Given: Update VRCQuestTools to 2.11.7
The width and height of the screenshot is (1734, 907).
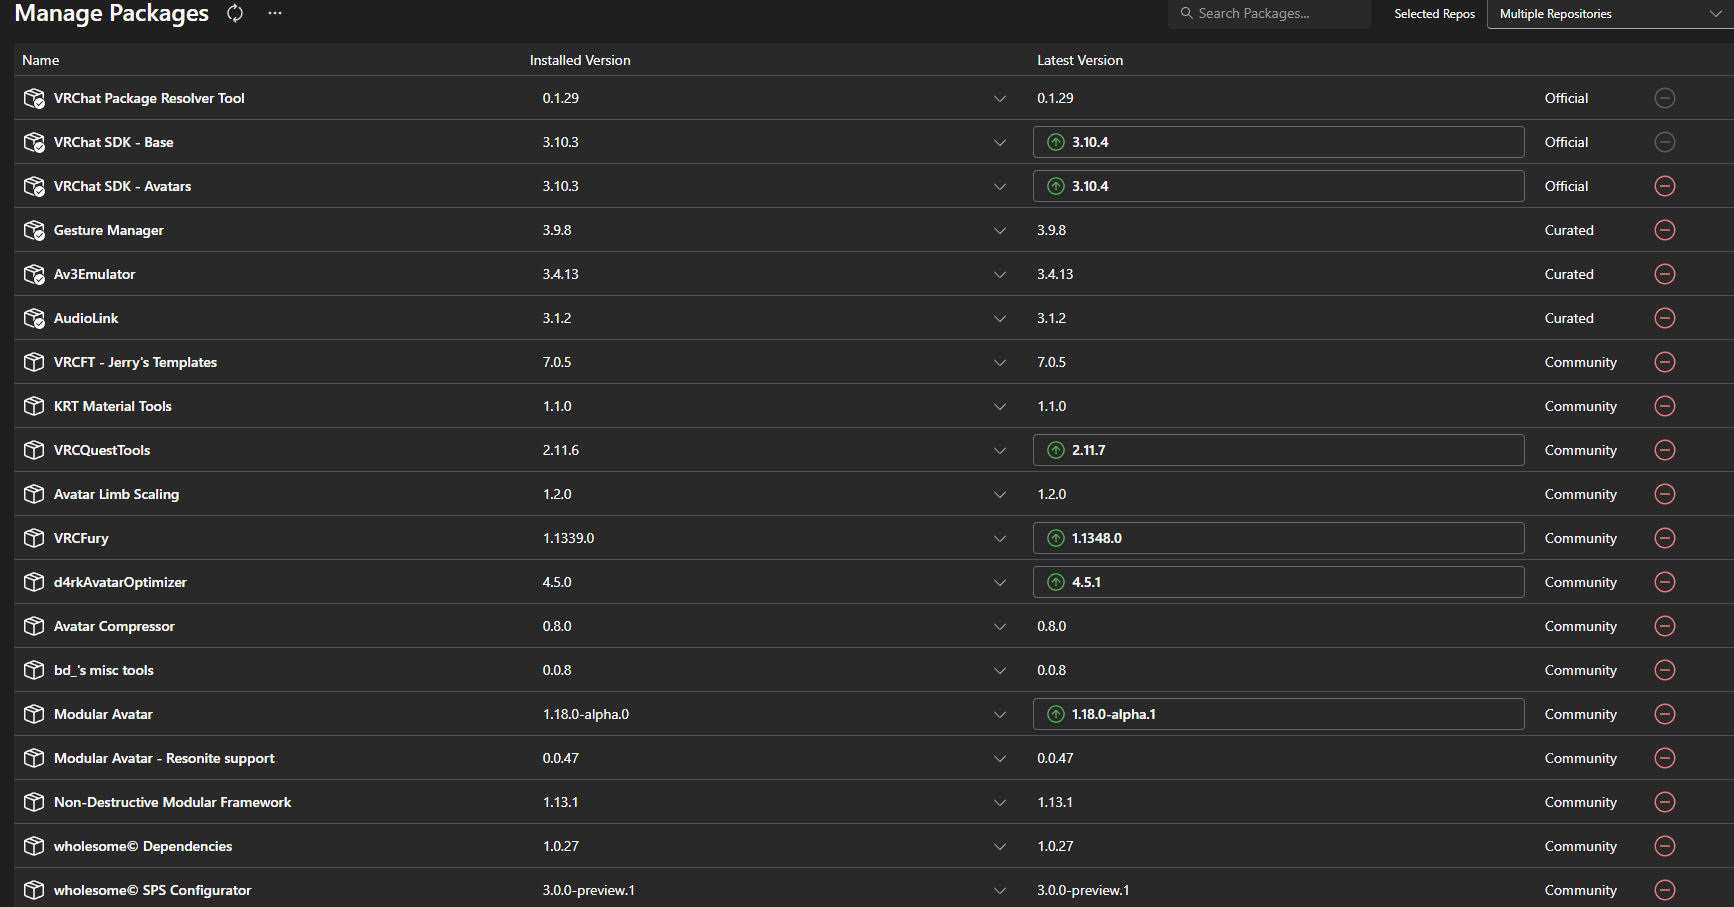Looking at the screenshot, I should 1278,450.
